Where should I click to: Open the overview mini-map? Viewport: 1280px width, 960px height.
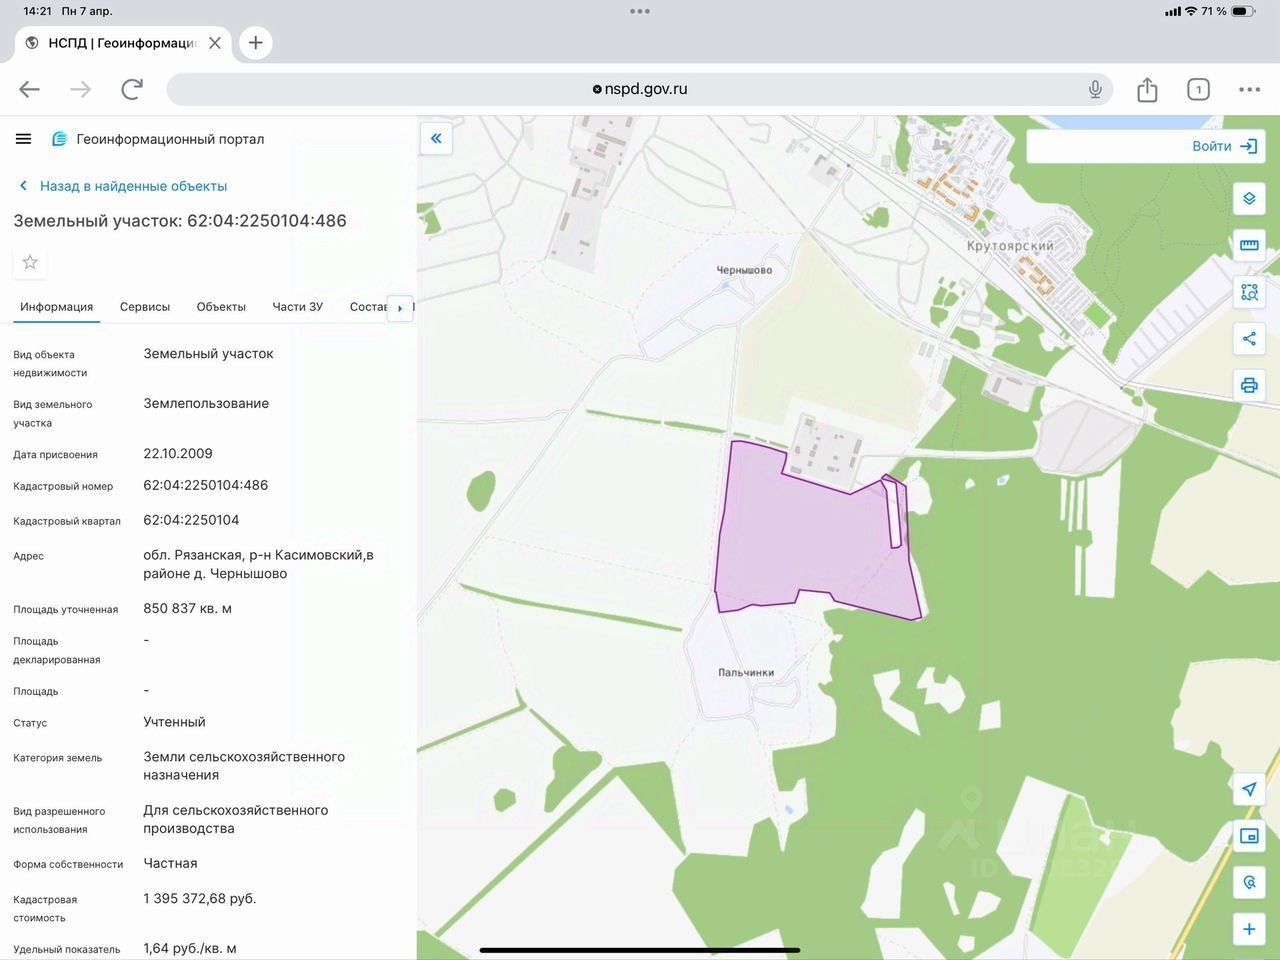pos(1249,836)
